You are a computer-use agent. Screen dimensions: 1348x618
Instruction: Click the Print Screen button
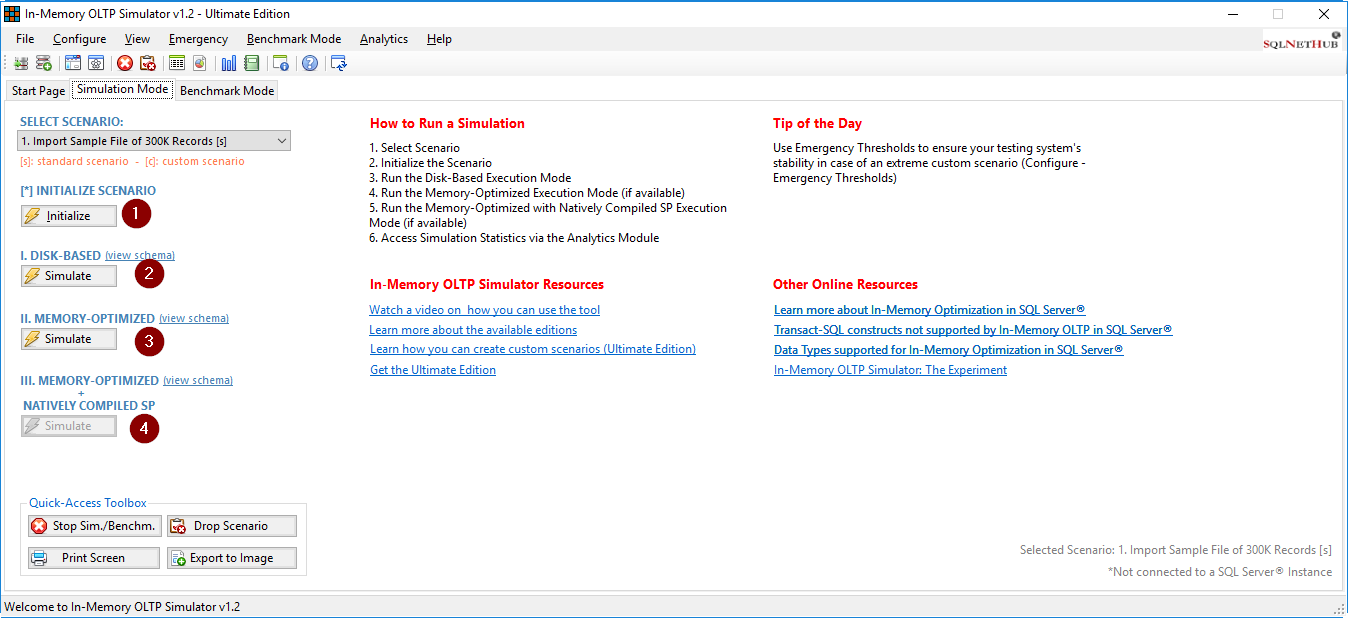pyautogui.click(x=94, y=558)
